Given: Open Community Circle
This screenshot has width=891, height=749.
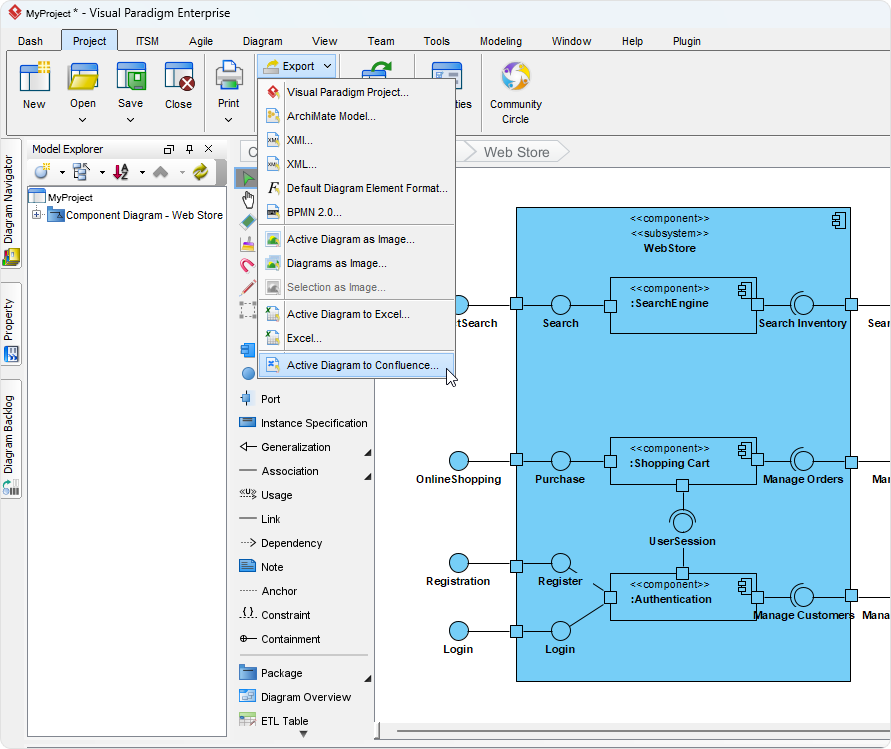Looking at the screenshot, I should click(x=515, y=93).
